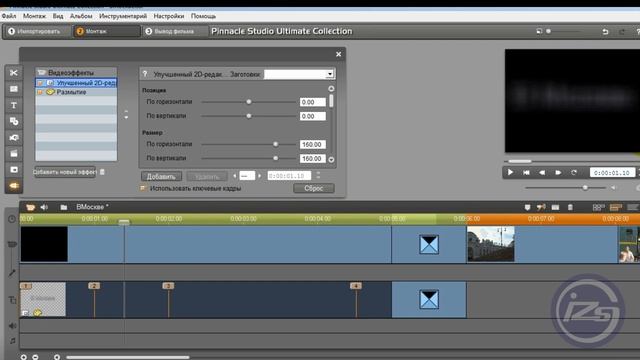Screen dimensions: 640x360
Task: Add a timeline marker shield icon
Action: point(527,207)
